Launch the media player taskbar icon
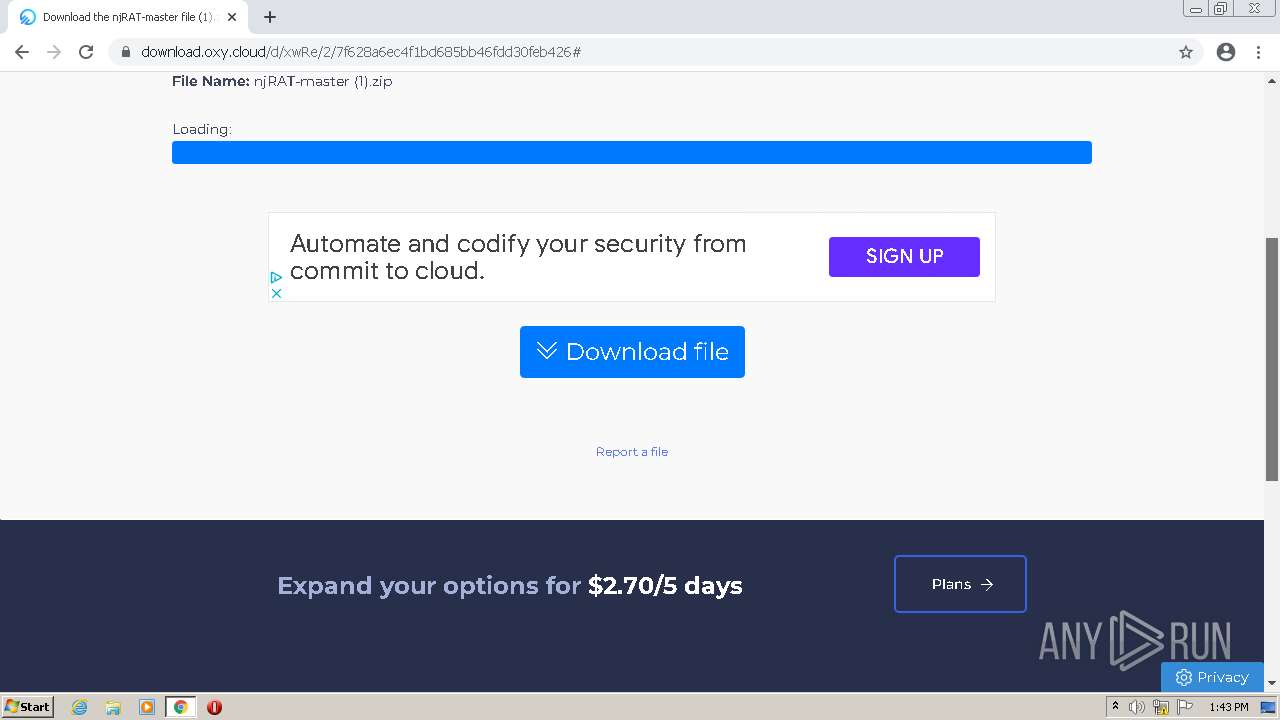The image size is (1280, 720). click(147, 707)
